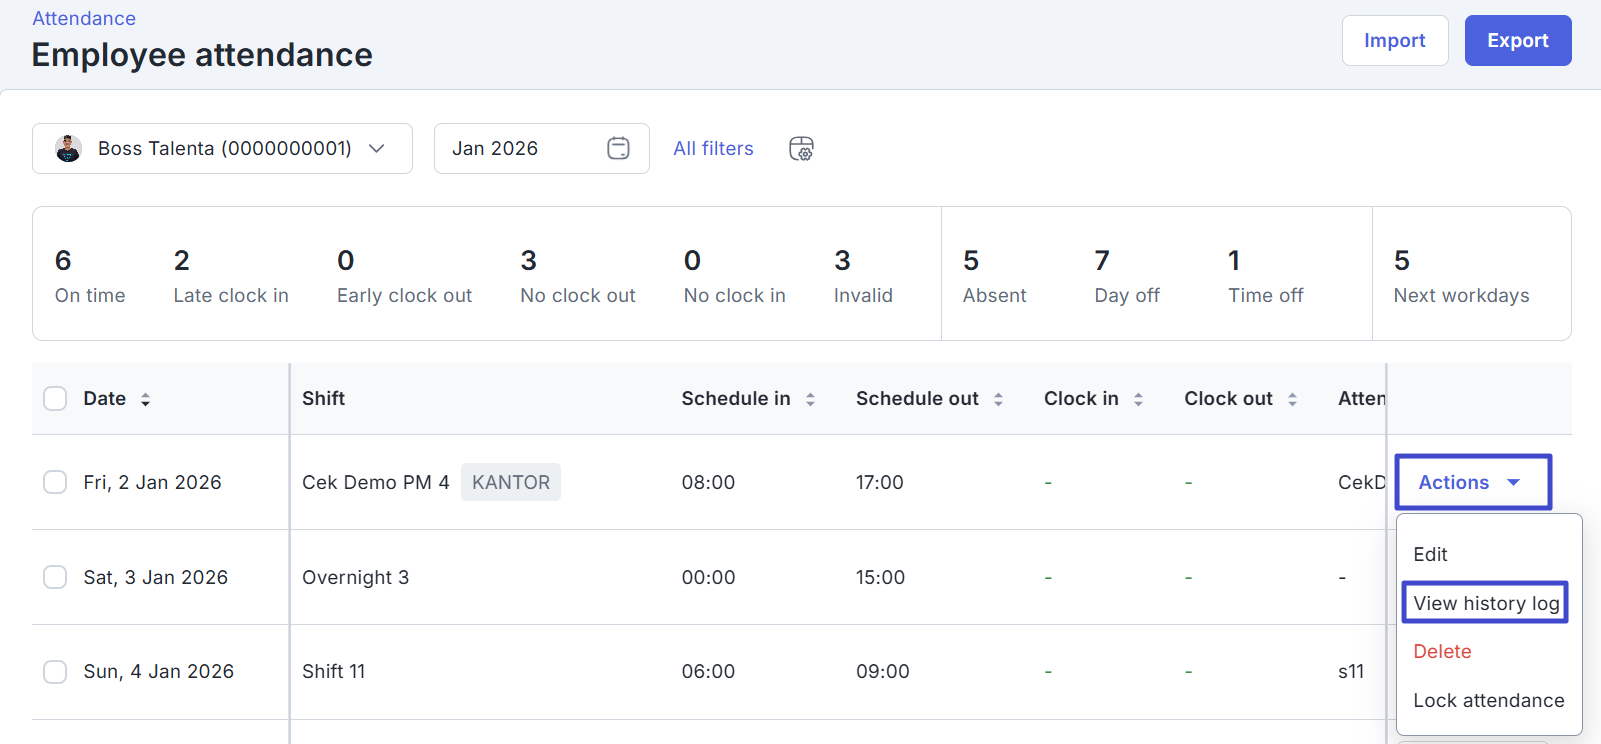The image size is (1601, 744).
Task: Select the Sat, 3 Jan 2026 row checkbox
Action: point(55,577)
